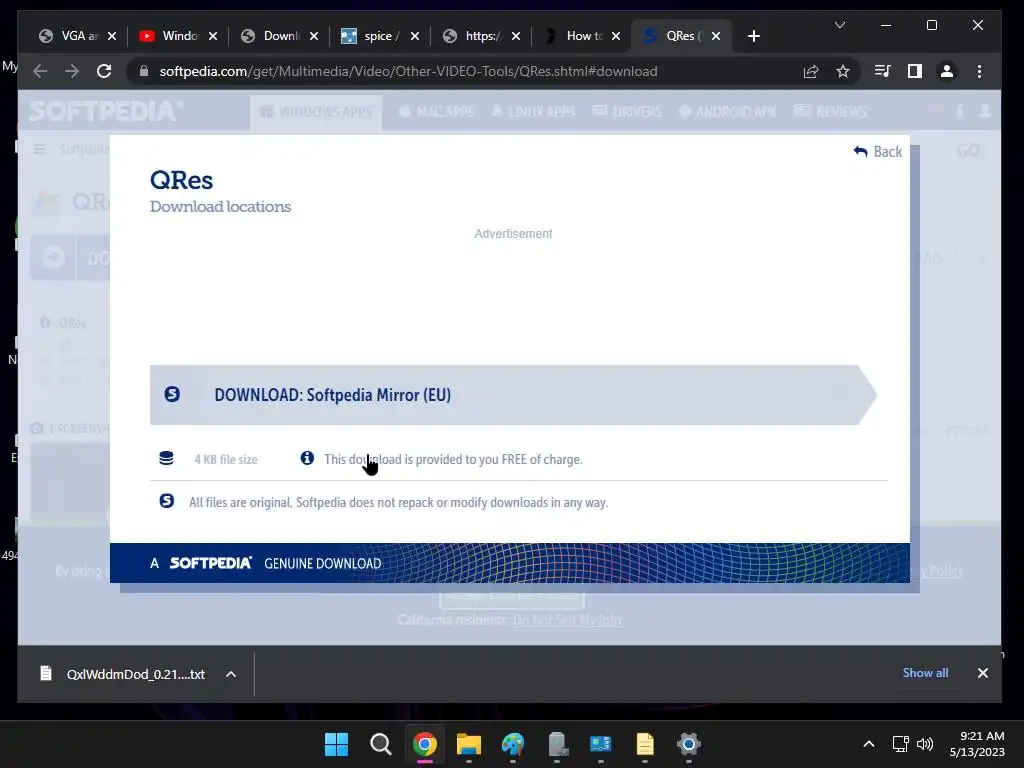The height and width of the screenshot is (768, 1024).
Task: Open the DRIVERS menu
Action: tap(627, 112)
